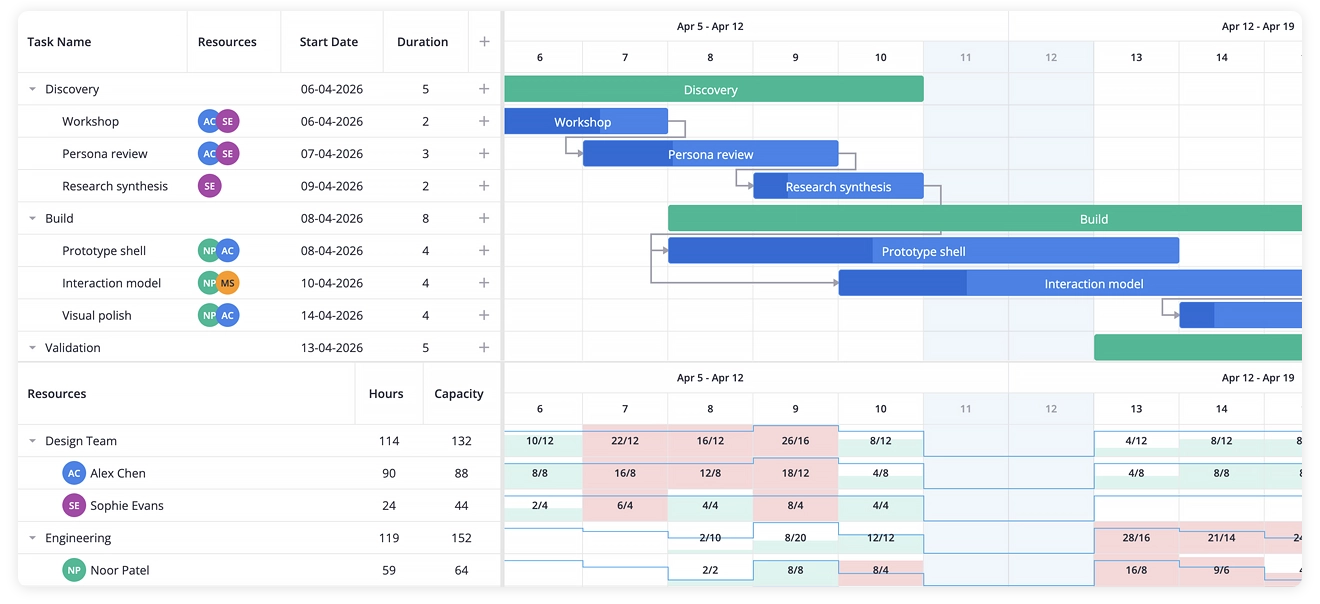Click Design Team 26/16 load cell
The width and height of the screenshot is (1320, 604).
click(796, 441)
